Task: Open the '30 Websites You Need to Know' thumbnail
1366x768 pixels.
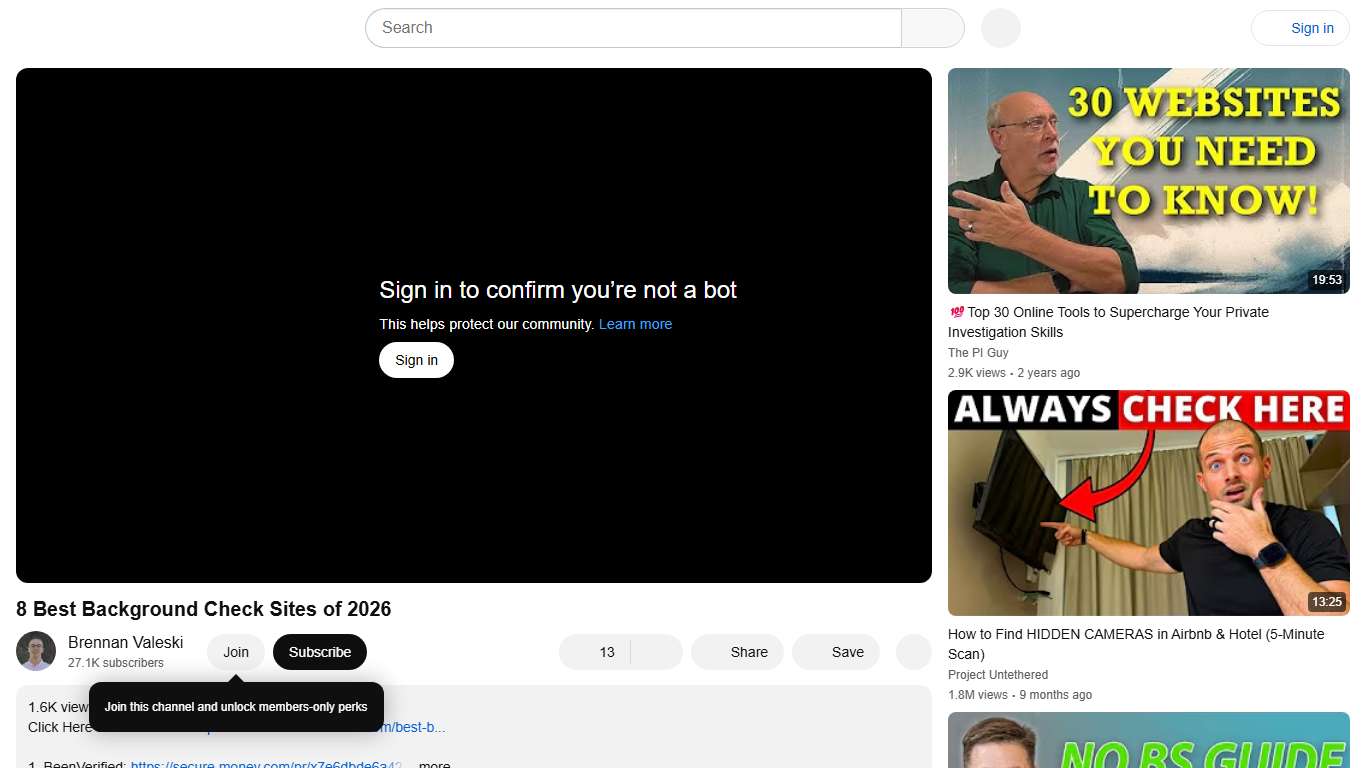Action: pyautogui.click(x=1148, y=182)
